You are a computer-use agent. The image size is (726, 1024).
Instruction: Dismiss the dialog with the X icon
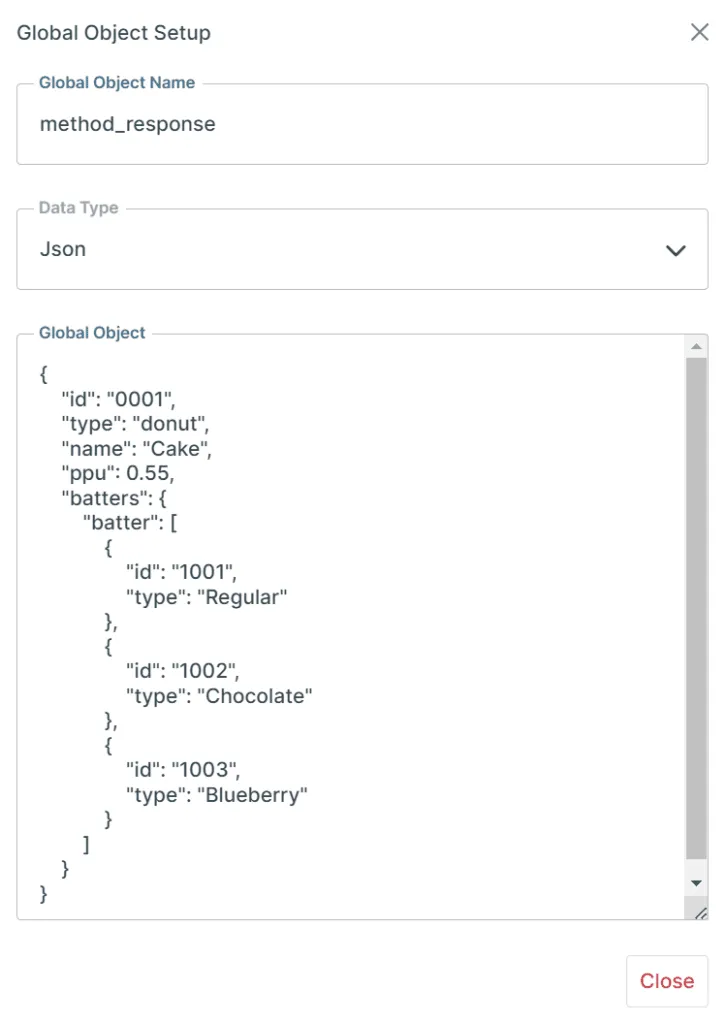700,33
